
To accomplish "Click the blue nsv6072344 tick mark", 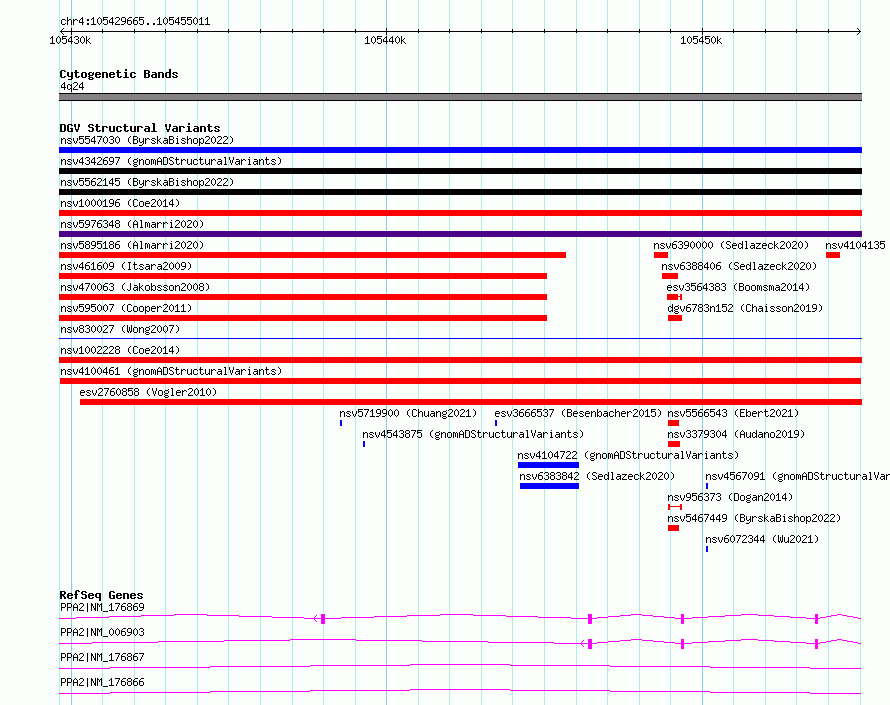I will pyautogui.click(x=707, y=549).
